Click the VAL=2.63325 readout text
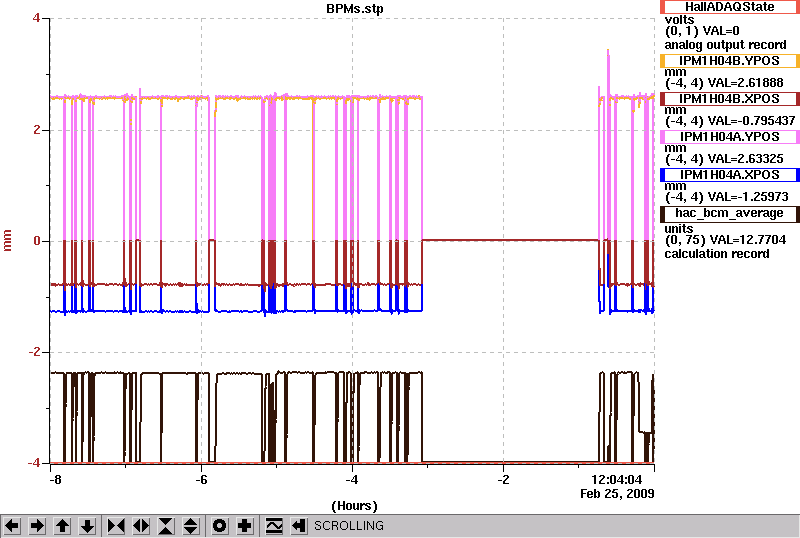This screenshot has width=800, height=538. (744, 159)
